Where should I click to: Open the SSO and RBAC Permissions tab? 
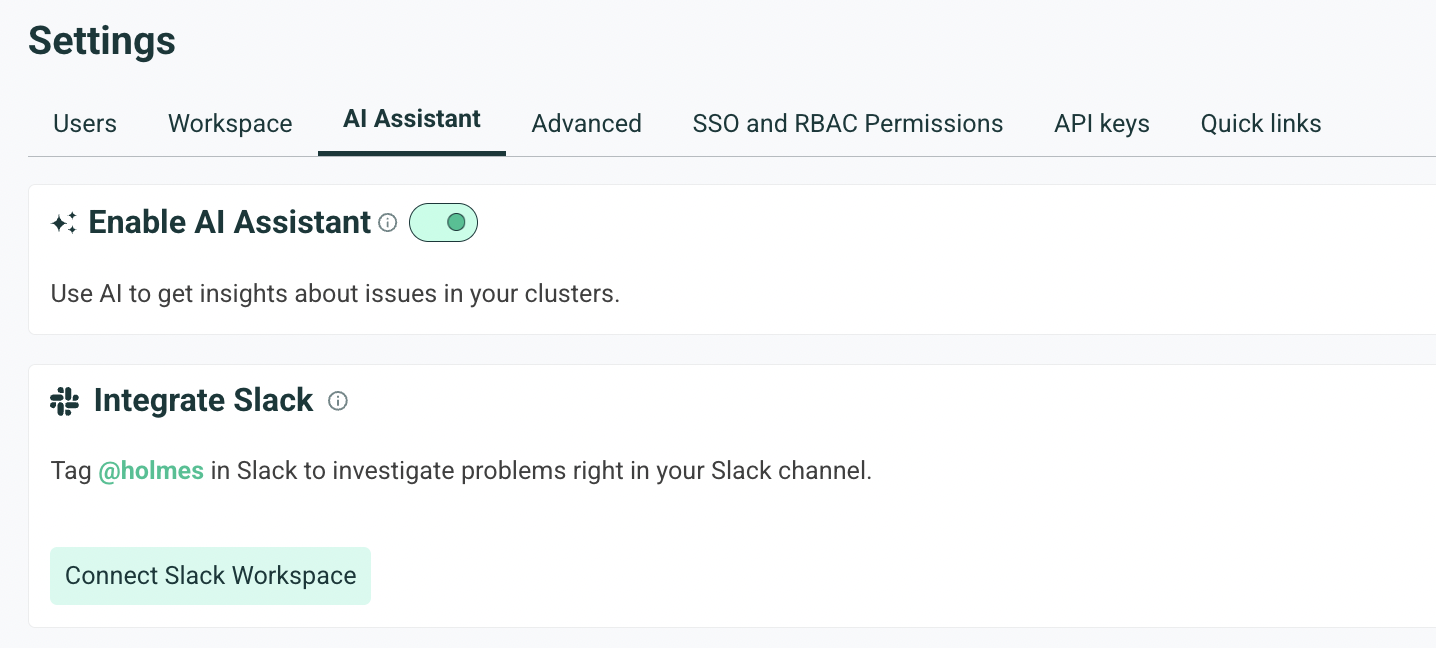coord(848,124)
